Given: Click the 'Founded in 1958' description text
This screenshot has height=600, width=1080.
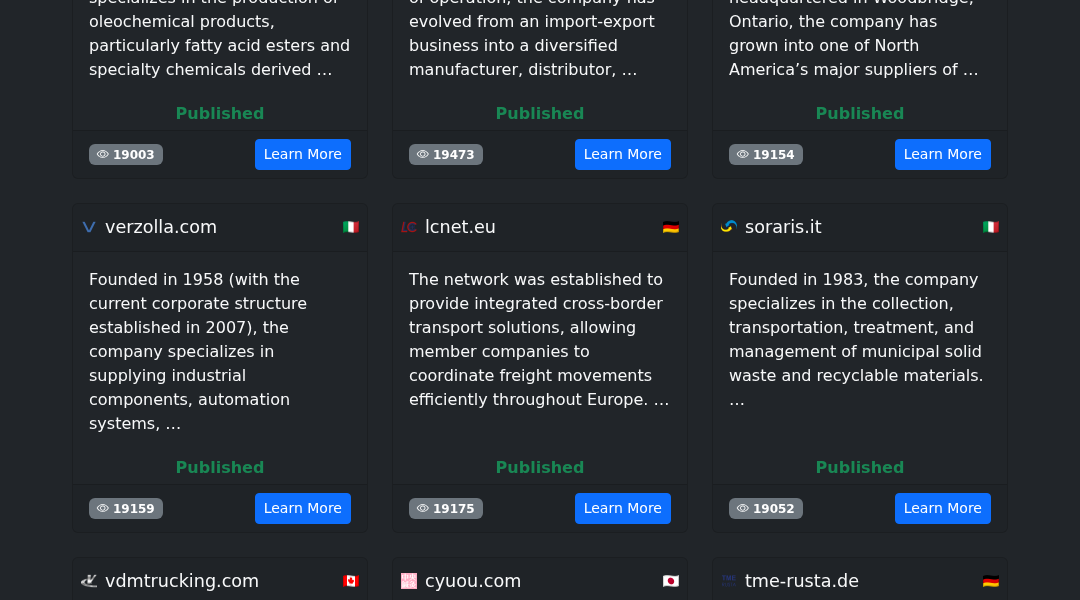Looking at the screenshot, I should [198, 351].
